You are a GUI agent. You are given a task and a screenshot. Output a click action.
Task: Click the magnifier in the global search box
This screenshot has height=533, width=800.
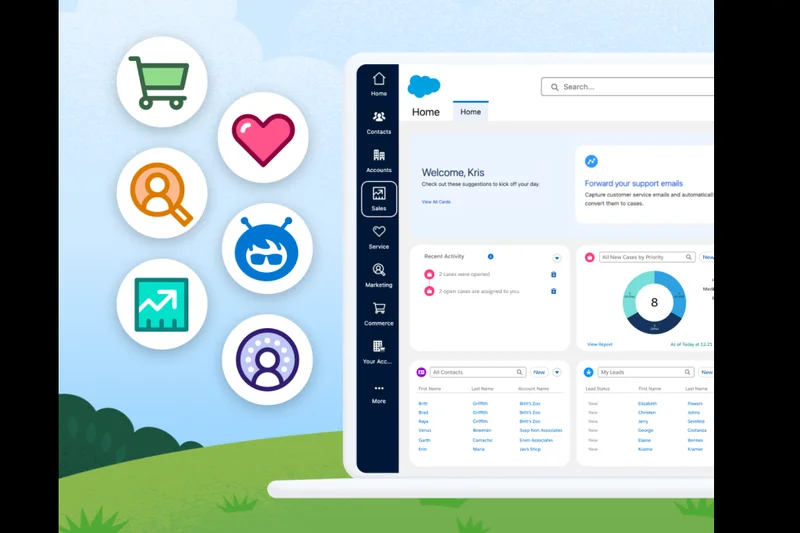[x=555, y=87]
